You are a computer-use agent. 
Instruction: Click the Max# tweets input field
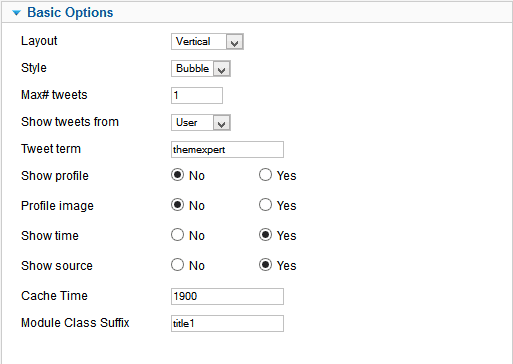pos(197,96)
